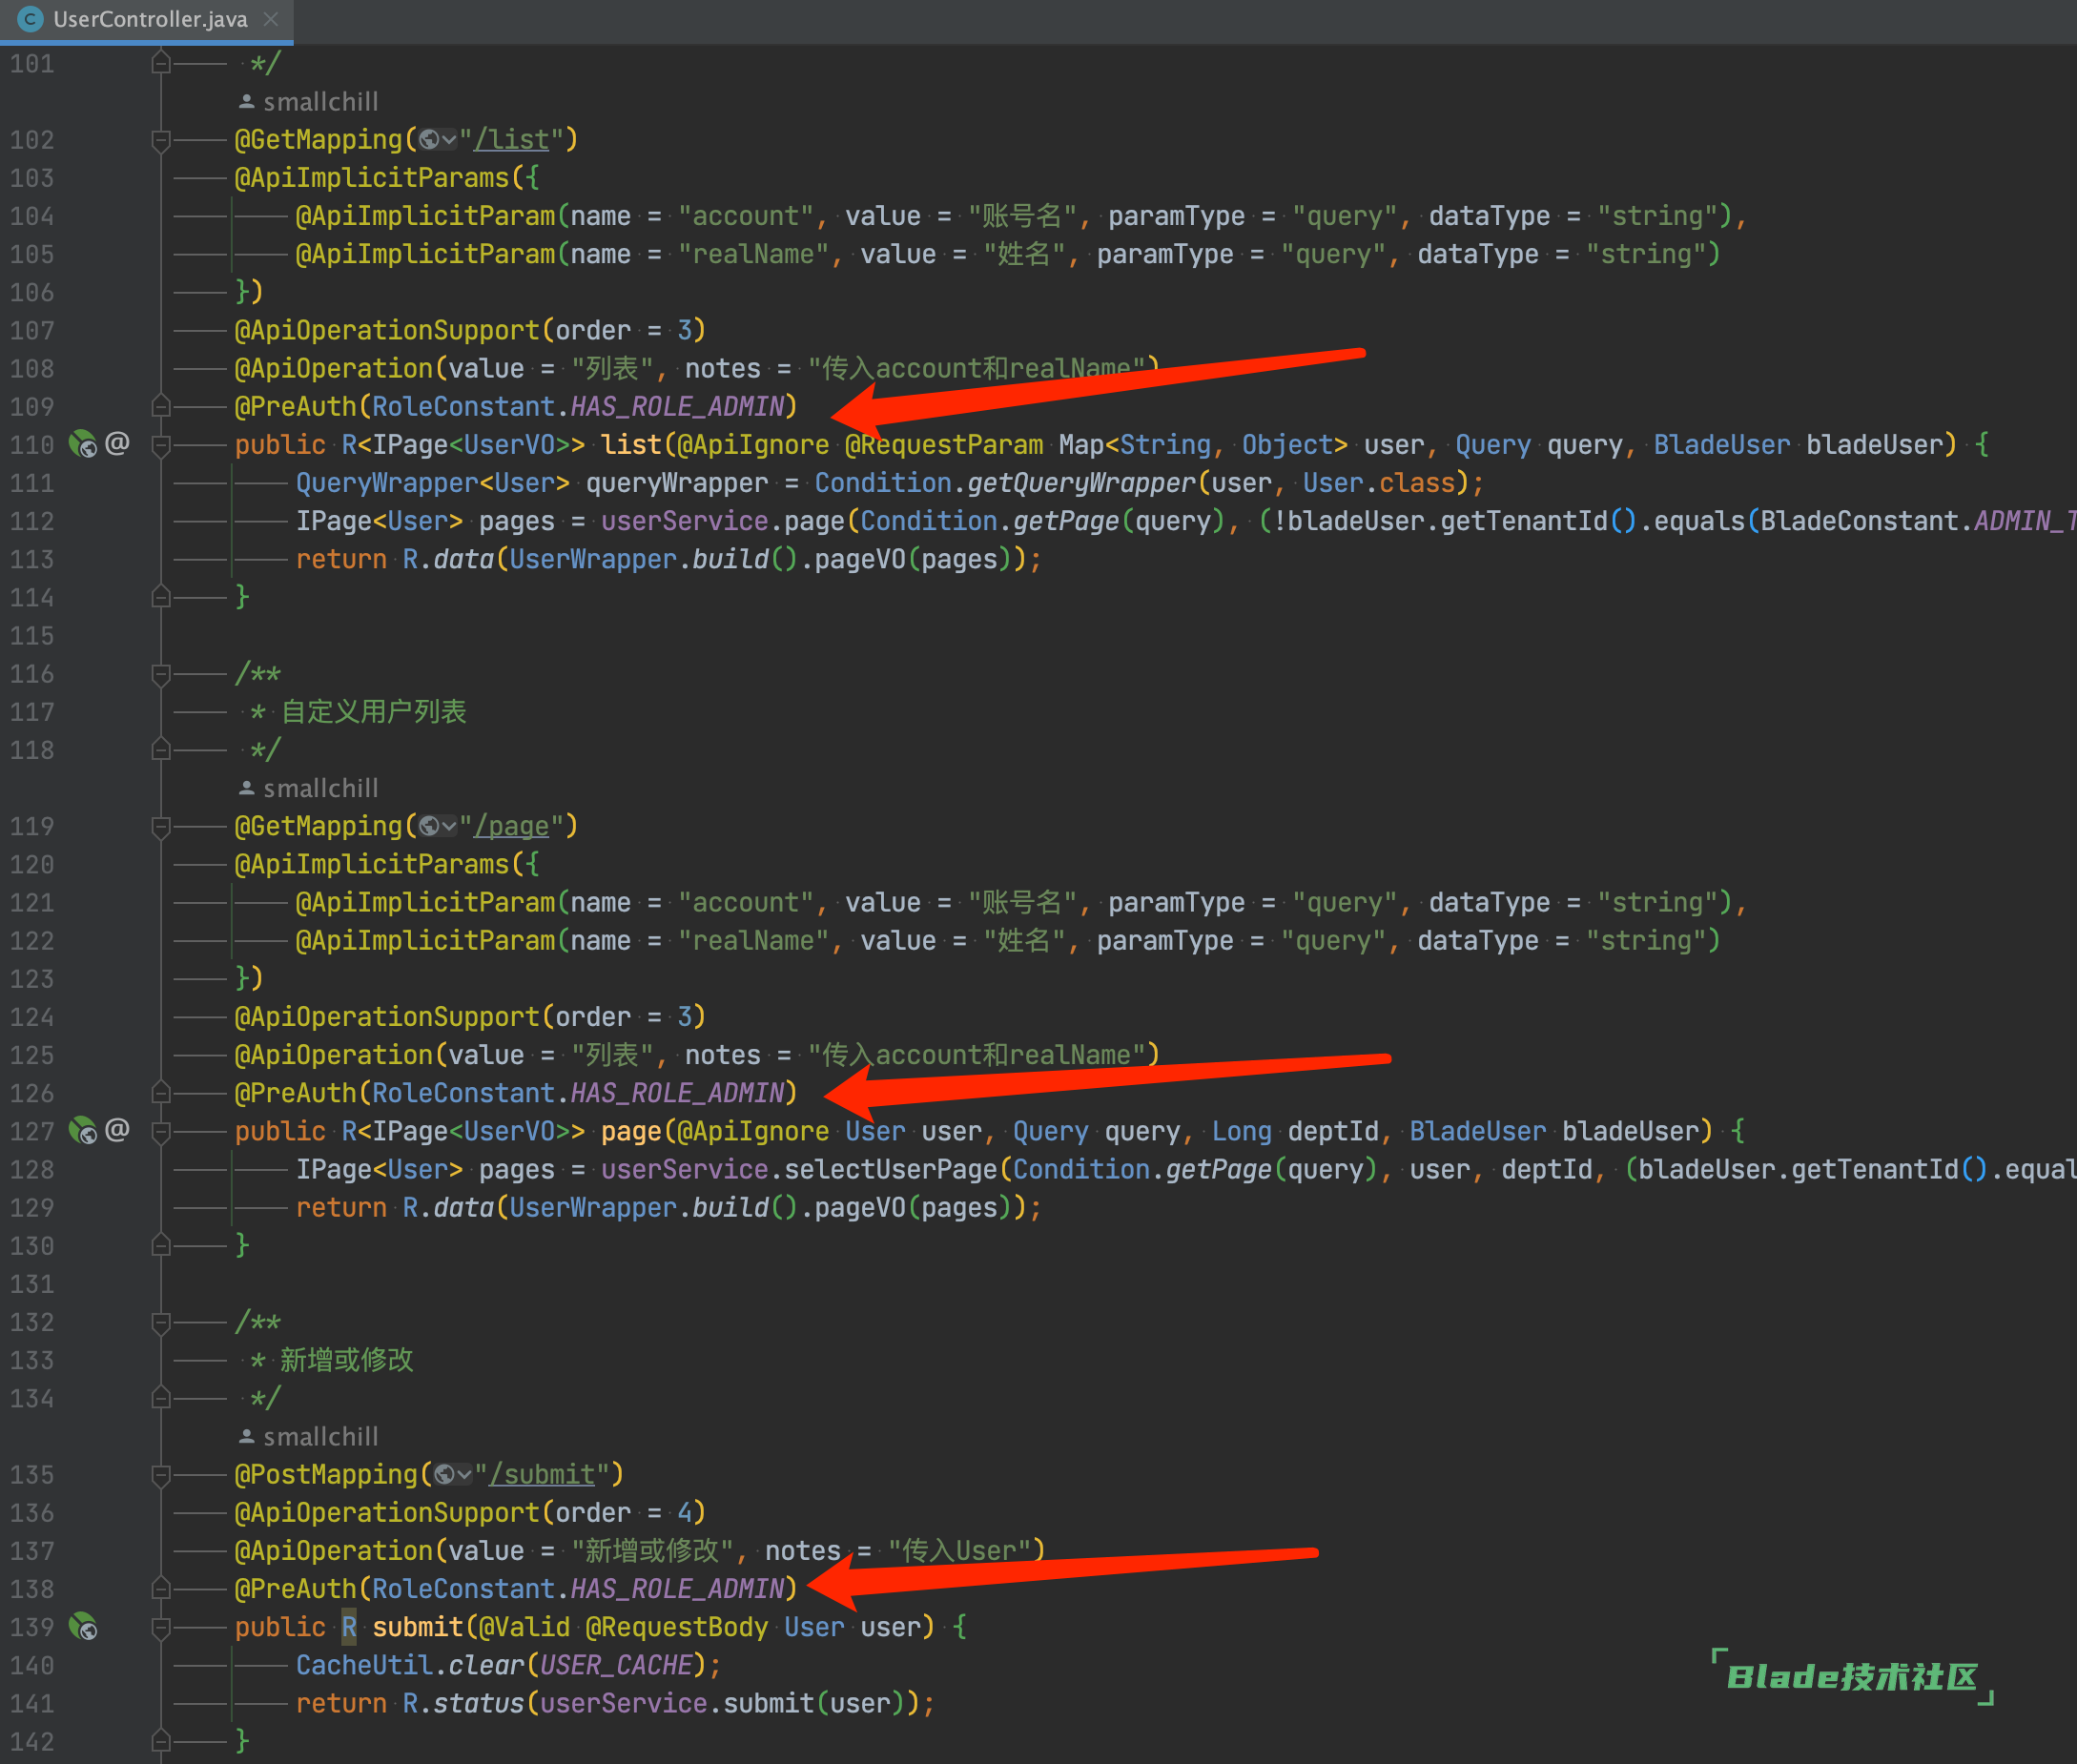Toggle fold marker at line 138

[160, 1589]
